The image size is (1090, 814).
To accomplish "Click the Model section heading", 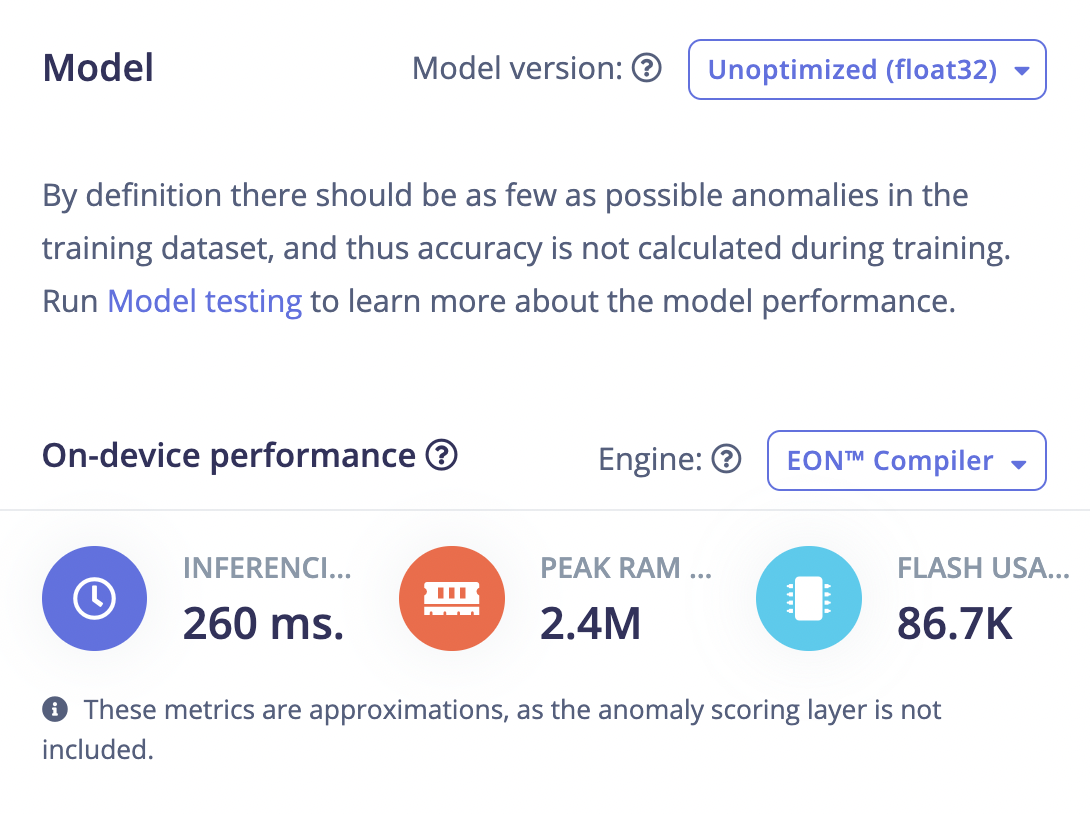I will [x=98, y=68].
